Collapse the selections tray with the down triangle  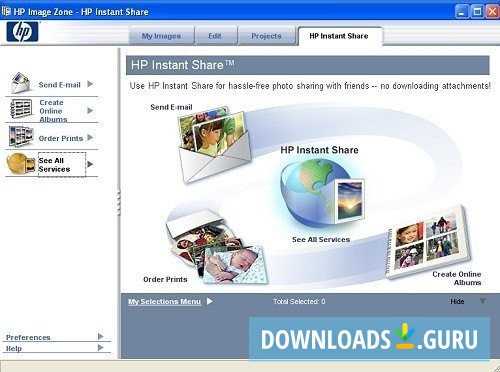[x=482, y=301]
